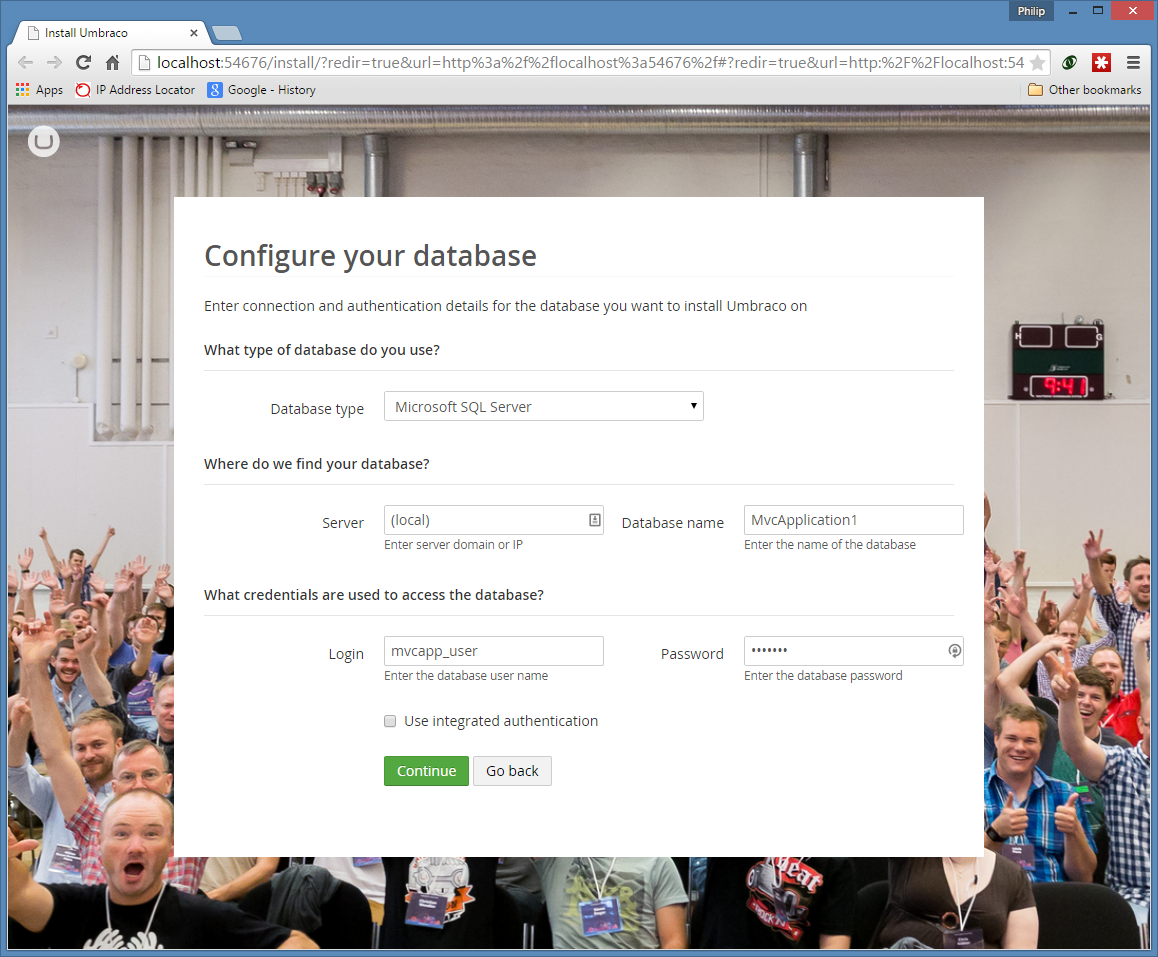The image size is (1158, 957).
Task: Reload the page with the refresh icon
Action: click(84, 62)
